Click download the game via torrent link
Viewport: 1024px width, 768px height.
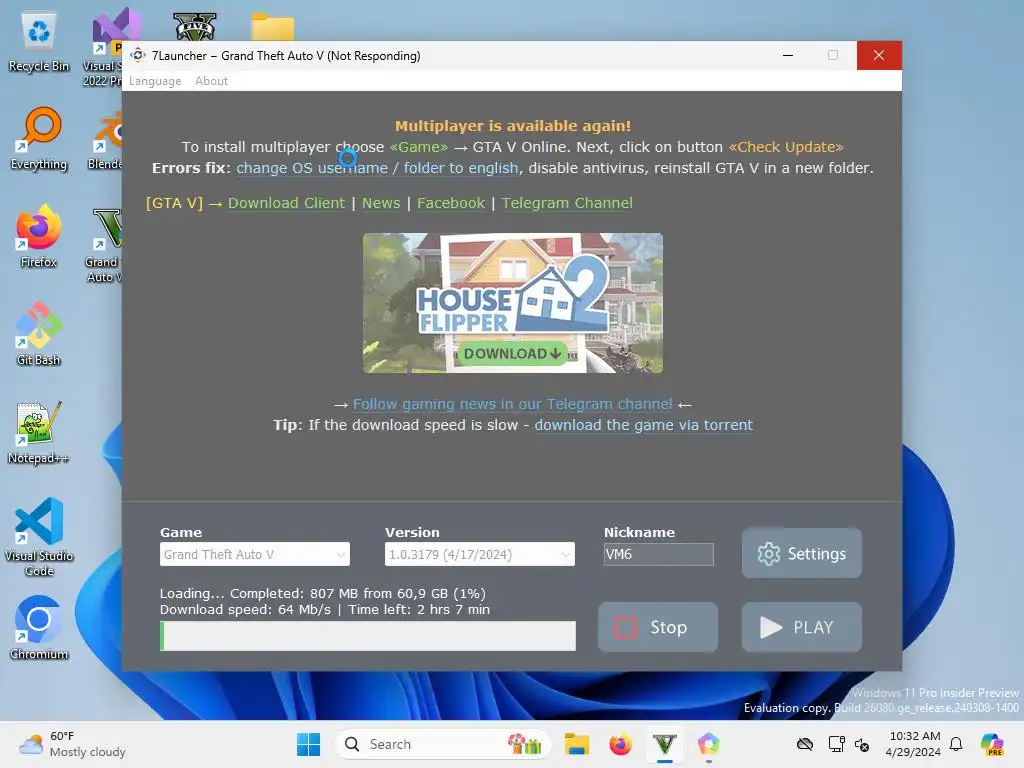pyautogui.click(x=643, y=425)
